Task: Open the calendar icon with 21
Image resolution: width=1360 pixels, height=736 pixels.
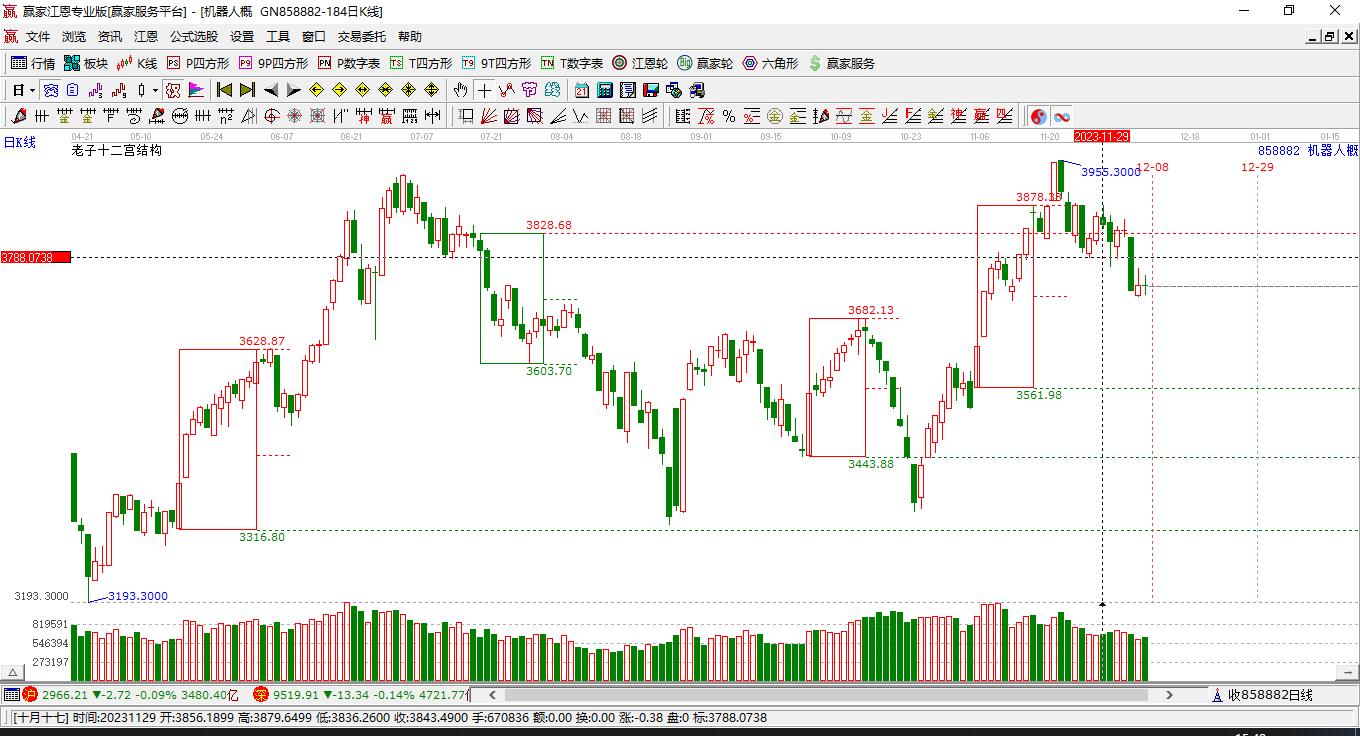Action: point(582,90)
